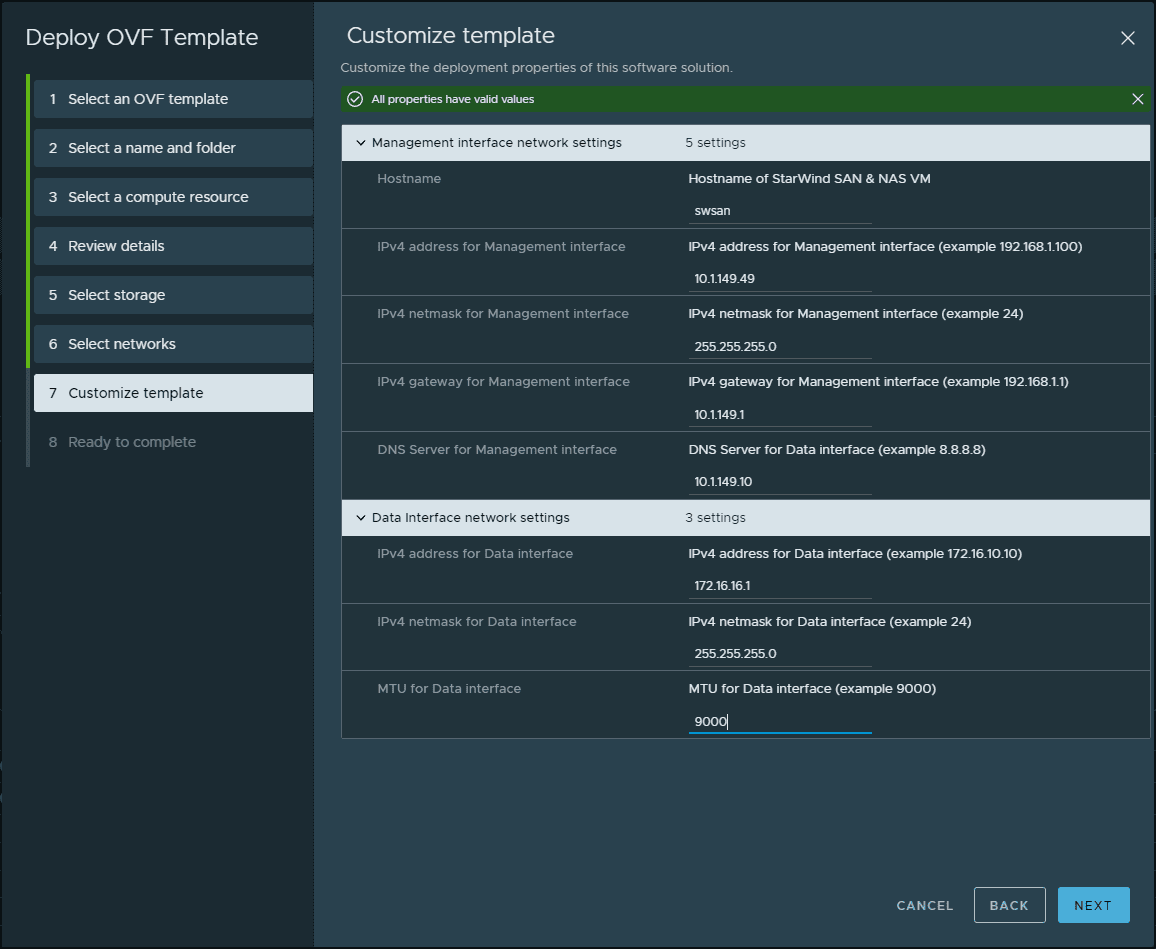The height and width of the screenshot is (949, 1156).
Task: Dismiss the valid properties green banner
Action: click(1137, 99)
